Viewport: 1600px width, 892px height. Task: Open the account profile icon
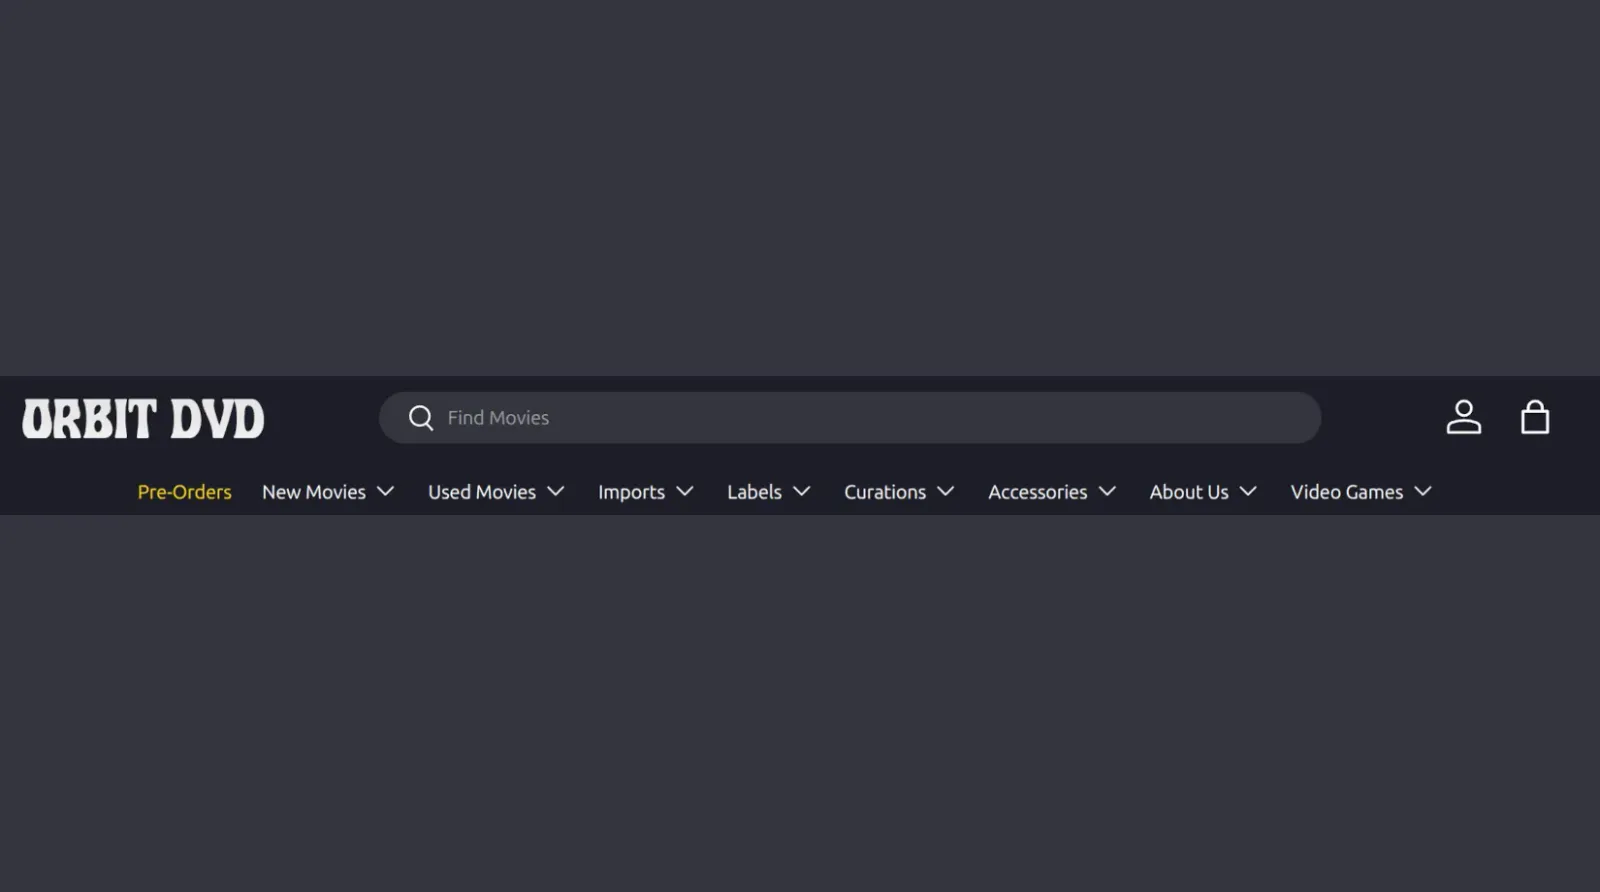coord(1463,417)
